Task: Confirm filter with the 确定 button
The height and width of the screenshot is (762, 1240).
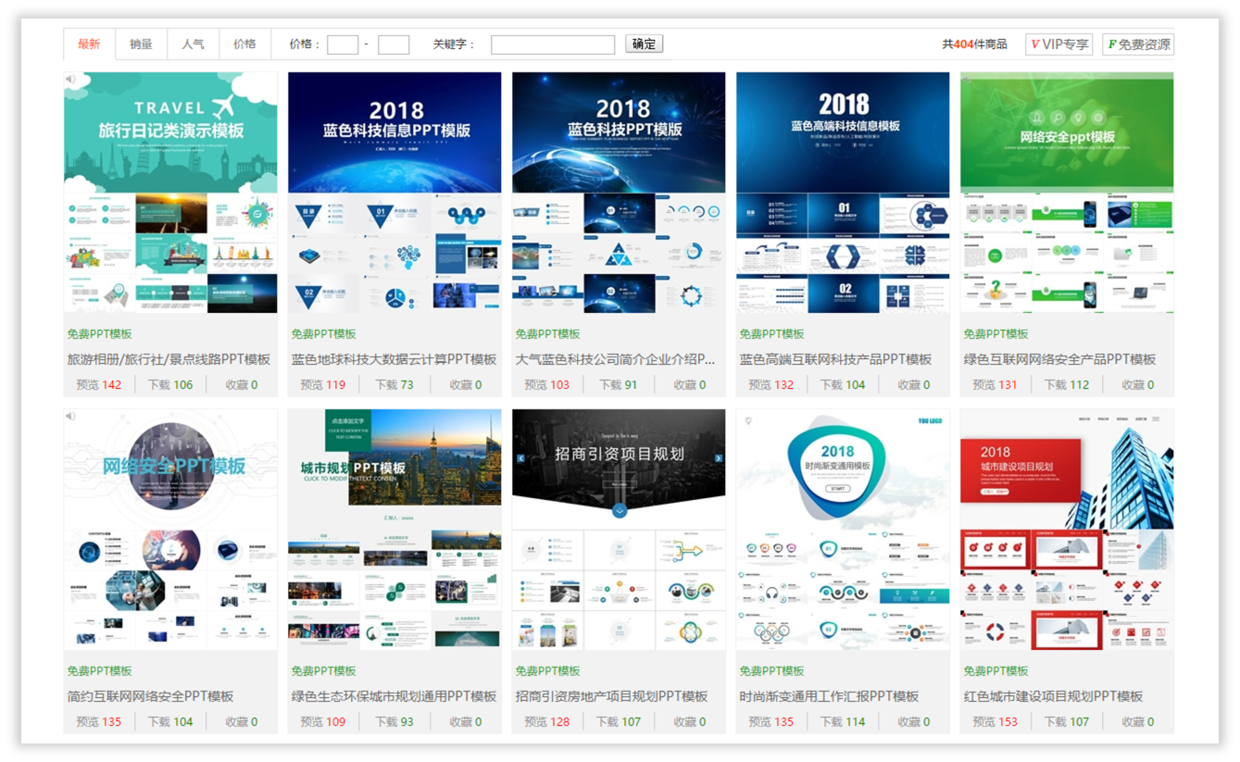Action: coord(644,44)
